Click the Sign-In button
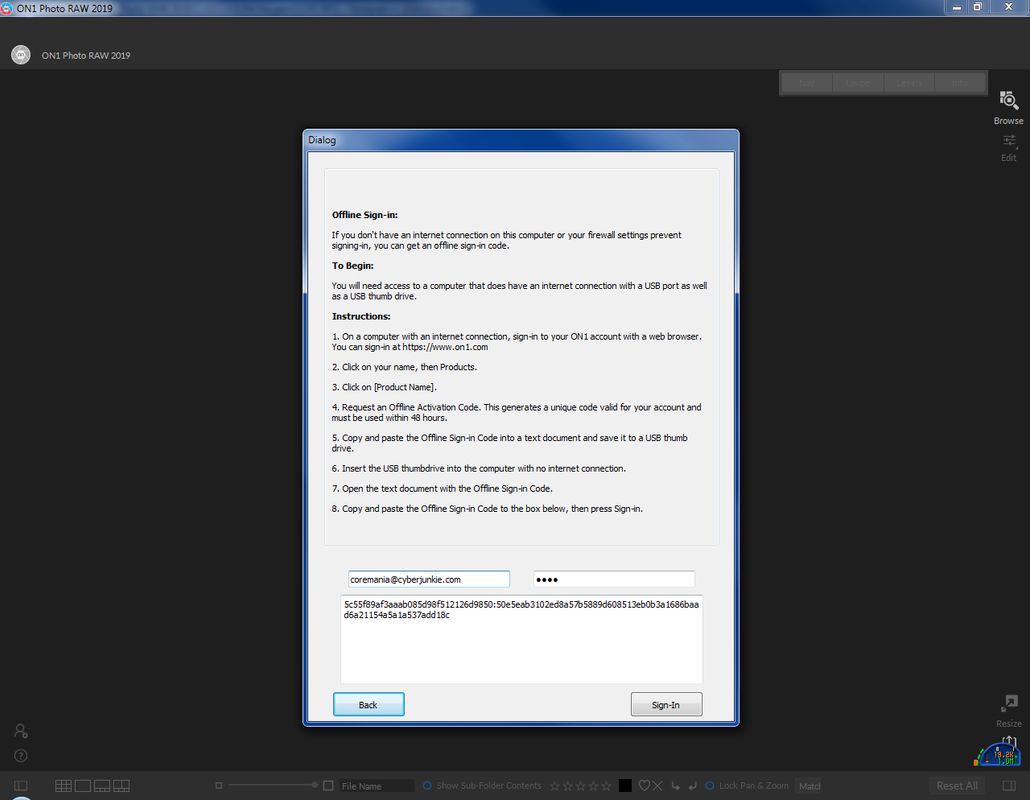 click(x=666, y=704)
